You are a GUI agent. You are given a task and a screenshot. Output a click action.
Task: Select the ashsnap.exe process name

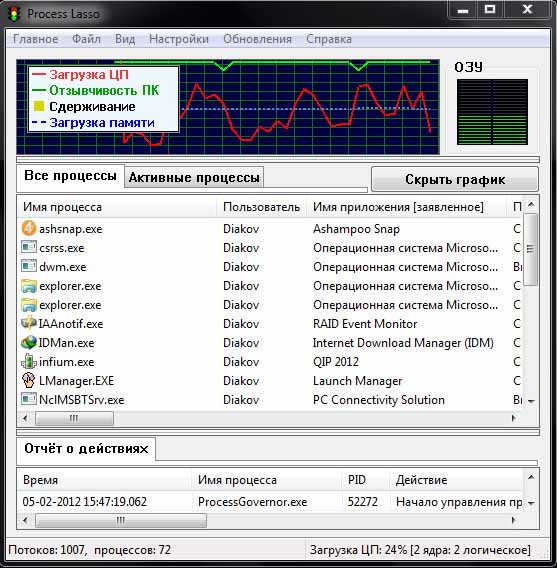(71, 229)
